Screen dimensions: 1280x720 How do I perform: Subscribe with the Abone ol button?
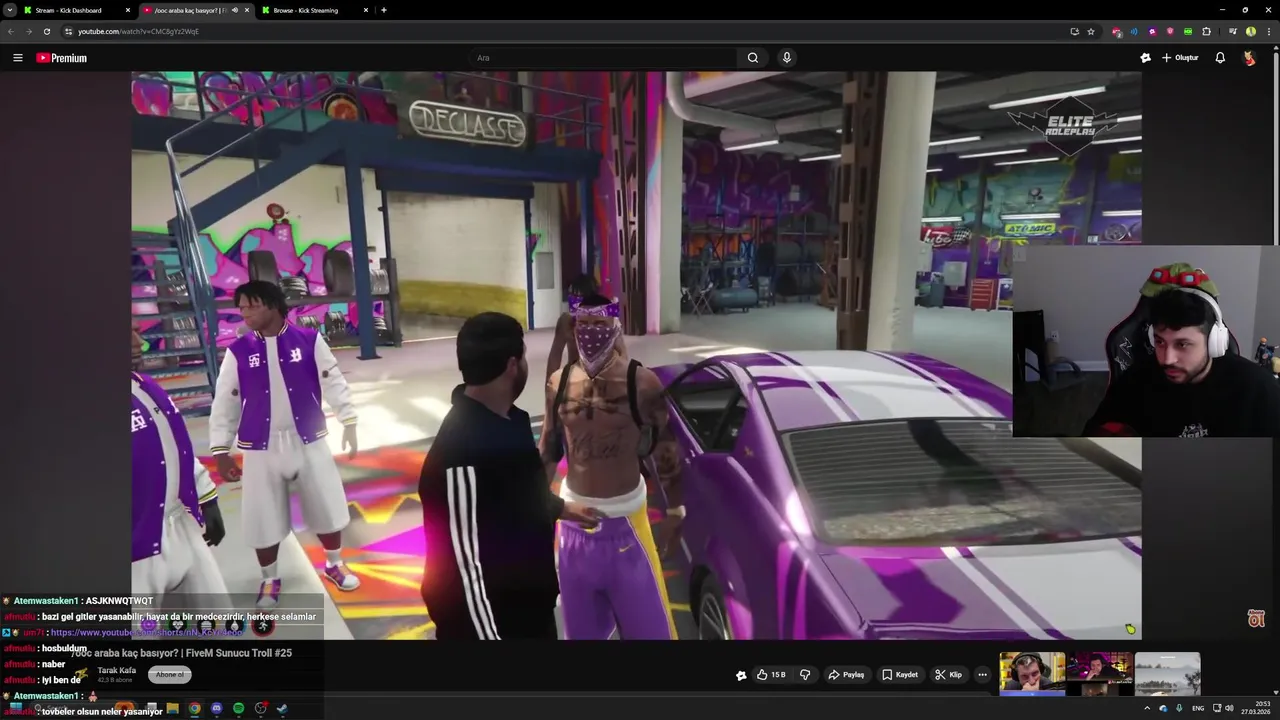(x=169, y=675)
